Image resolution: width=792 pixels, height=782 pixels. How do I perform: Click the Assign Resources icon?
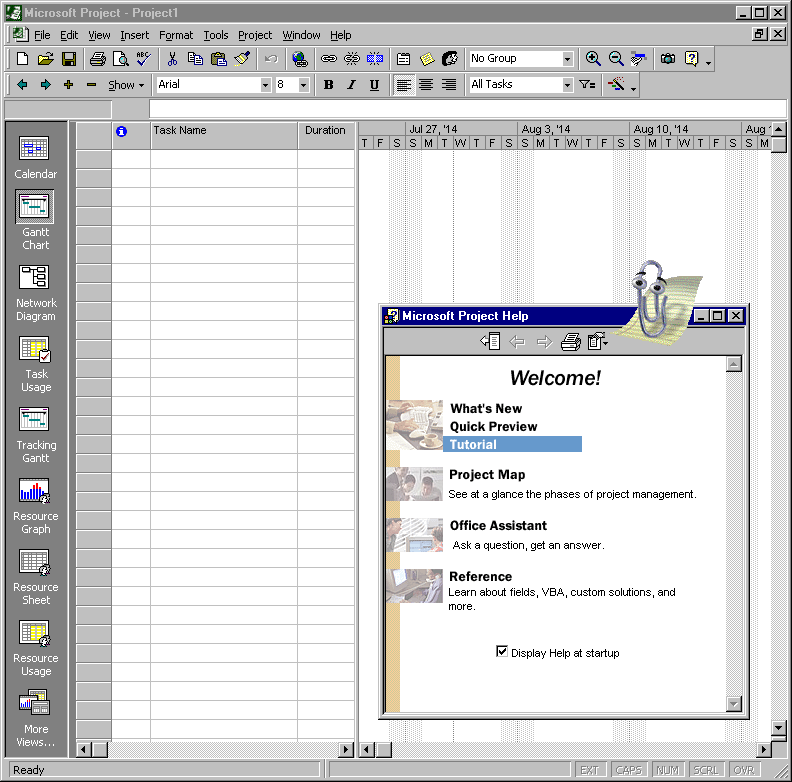pyautogui.click(x=450, y=59)
